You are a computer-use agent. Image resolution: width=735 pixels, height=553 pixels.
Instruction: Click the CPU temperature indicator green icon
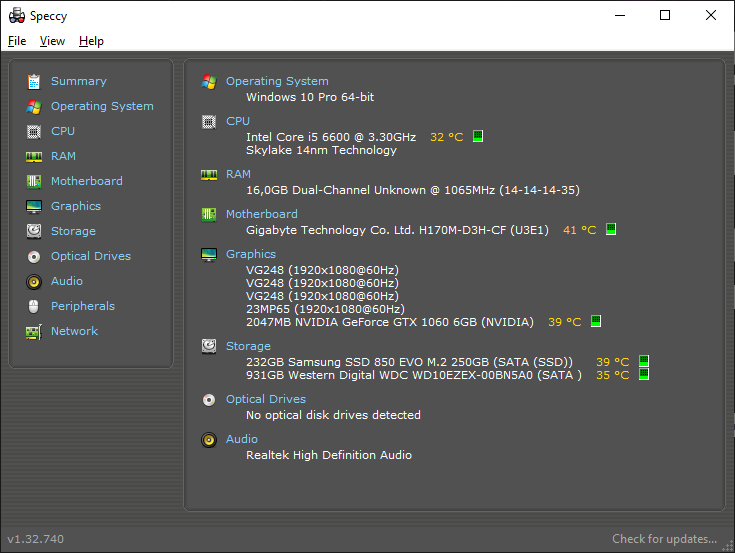point(478,136)
